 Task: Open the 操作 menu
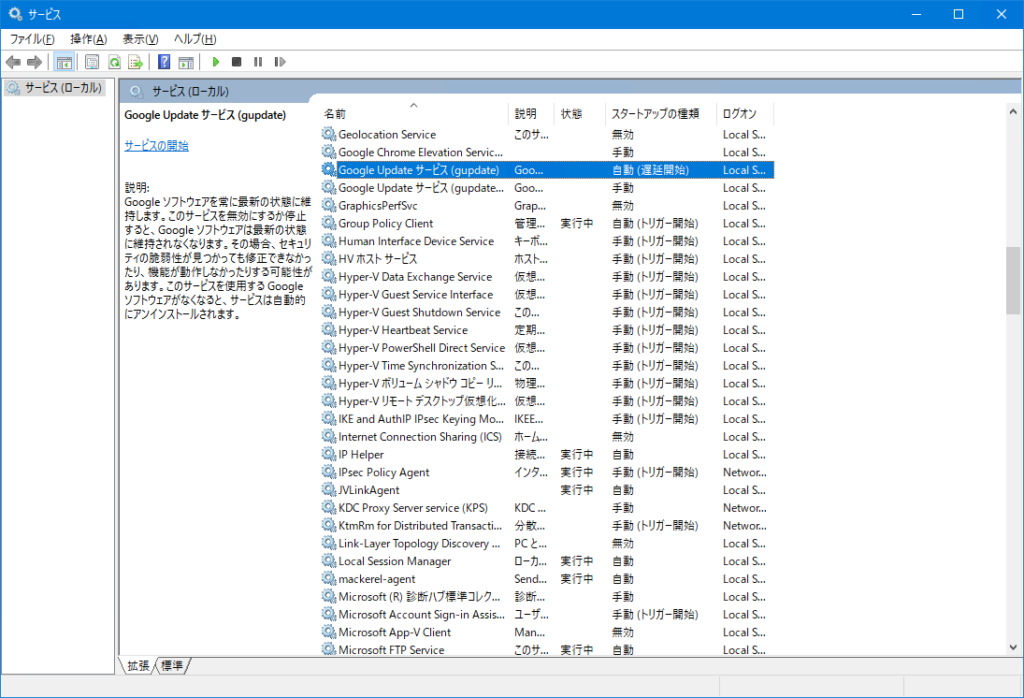click(86, 39)
